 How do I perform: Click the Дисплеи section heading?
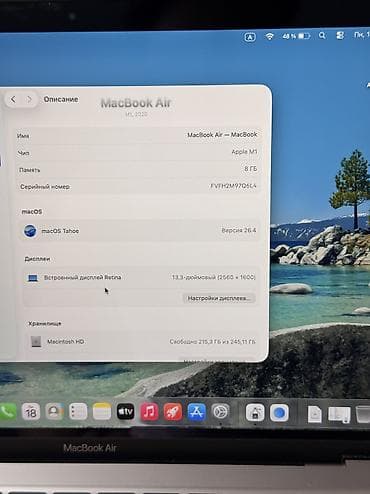point(37,259)
